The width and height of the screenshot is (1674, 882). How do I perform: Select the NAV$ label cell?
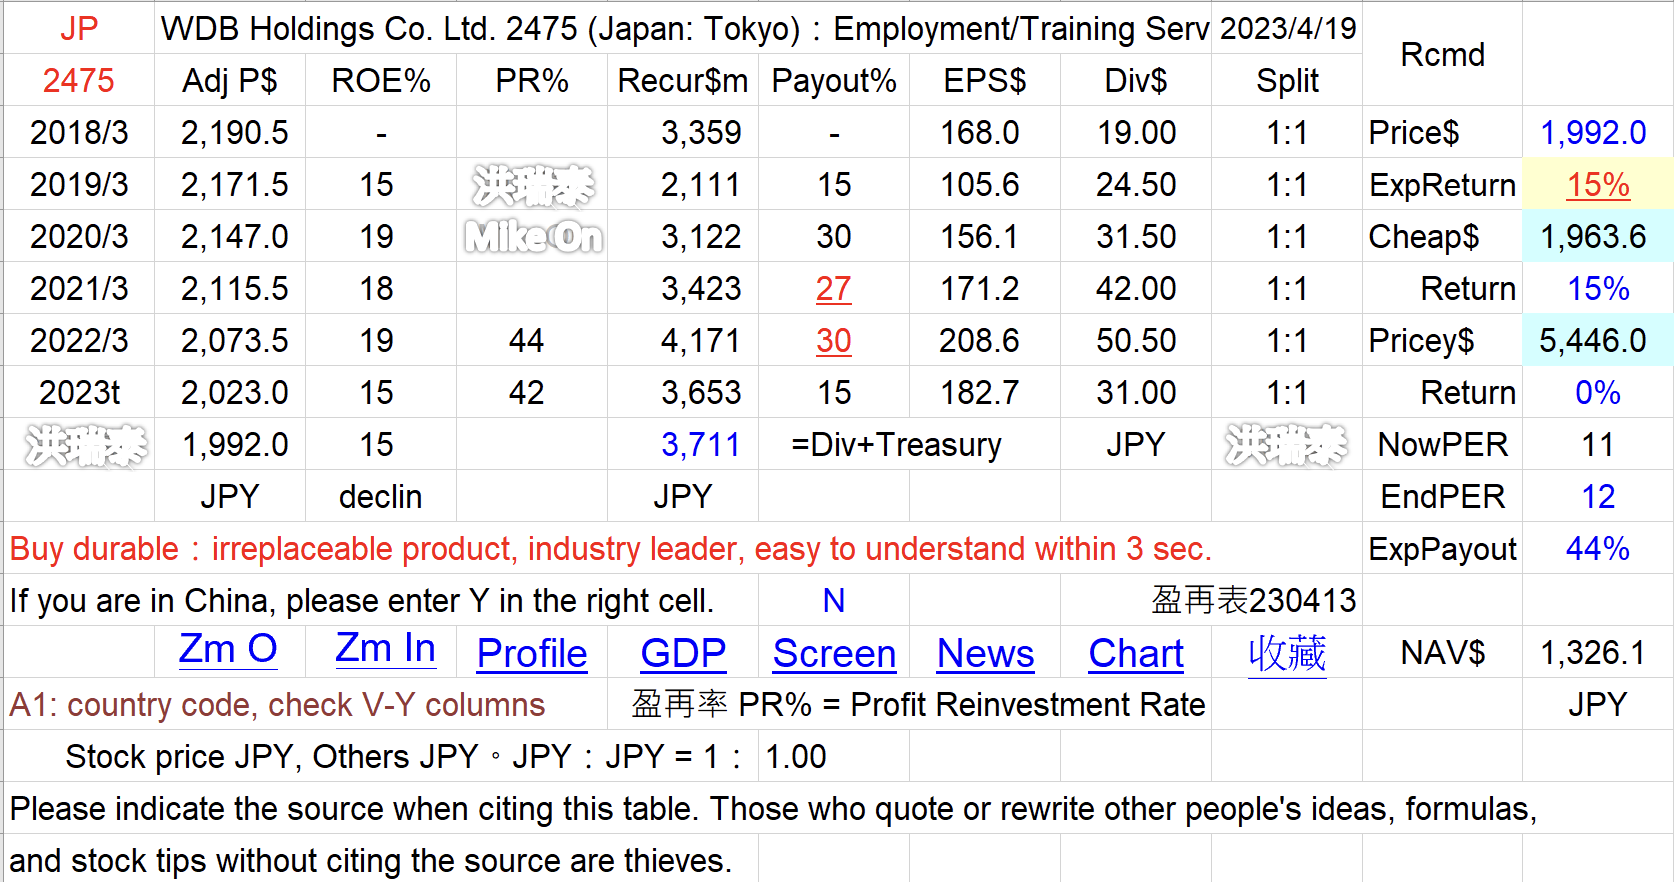click(x=1442, y=653)
